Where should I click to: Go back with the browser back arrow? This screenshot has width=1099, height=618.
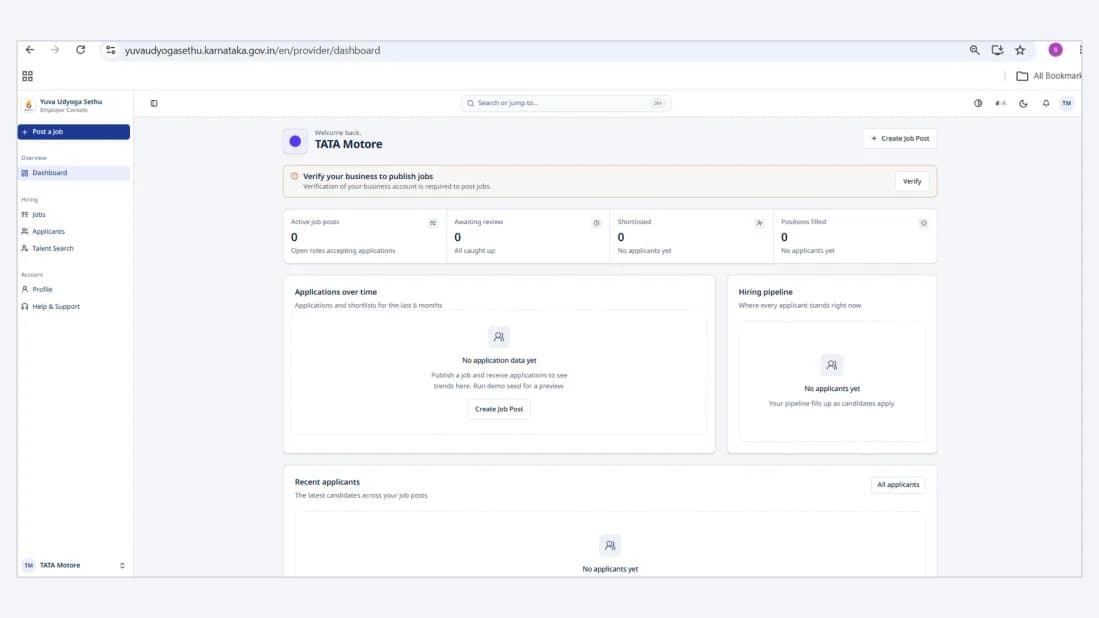click(29, 50)
